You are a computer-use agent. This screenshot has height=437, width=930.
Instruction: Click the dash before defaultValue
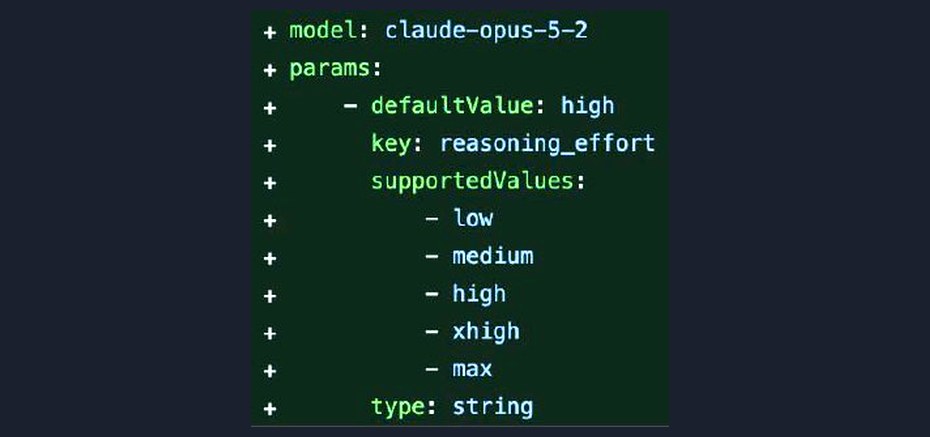[x=351, y=107]
